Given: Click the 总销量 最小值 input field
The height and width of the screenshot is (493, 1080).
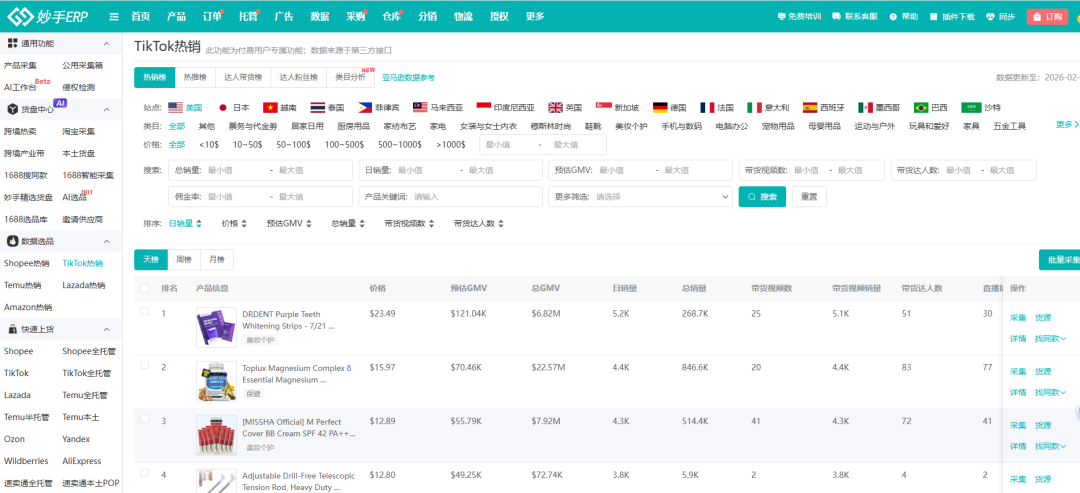Looking at the screenshot, I should tap(237, 170).
